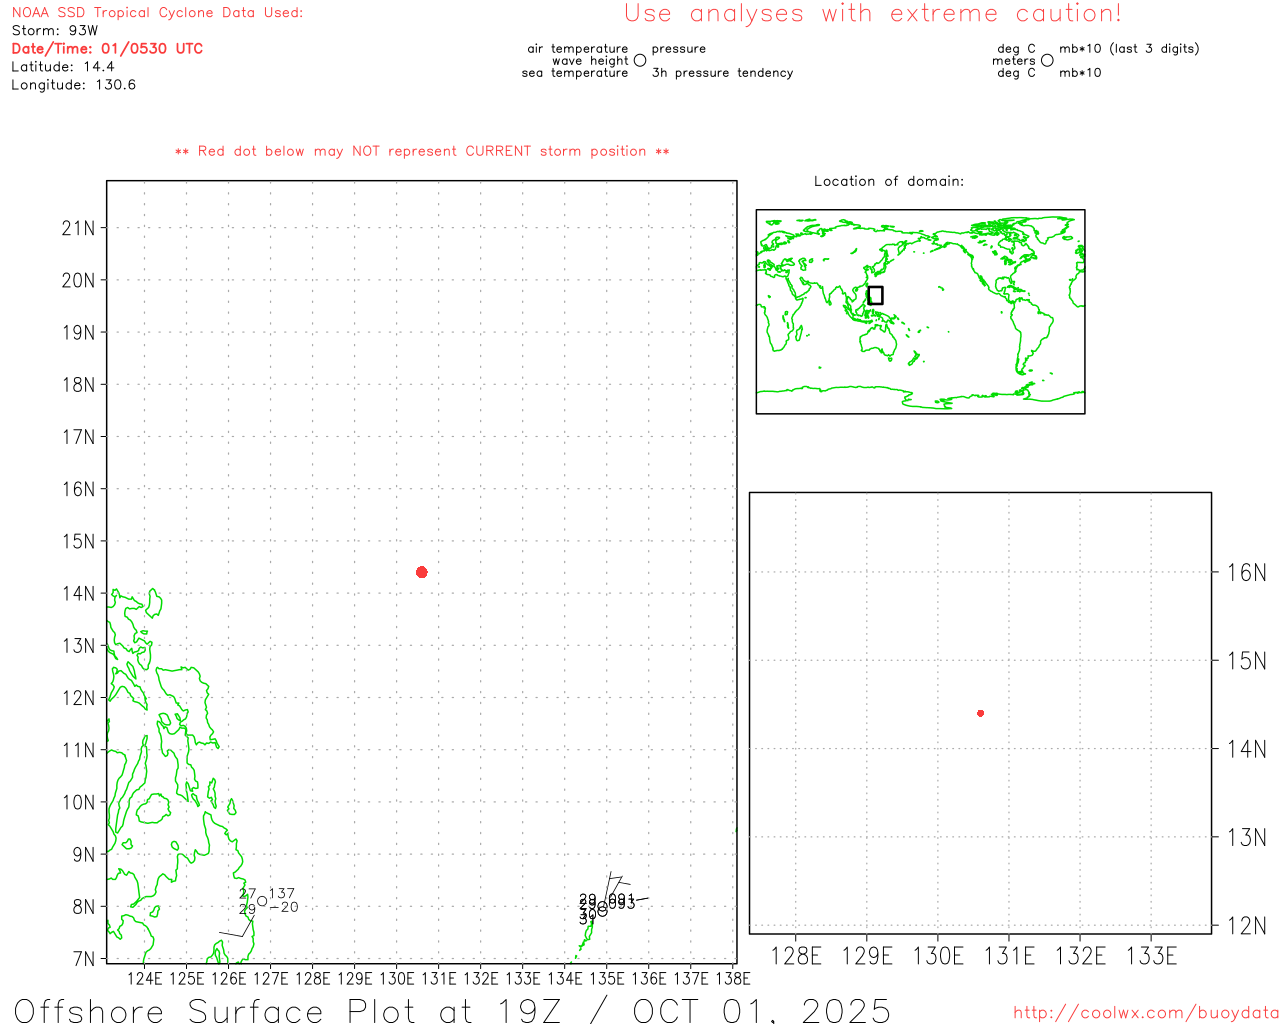The height and width of the screenshot is (1024, 1280).
Task: Click the legend circle beside 'wave height'
Action: [x=640, y=61]
